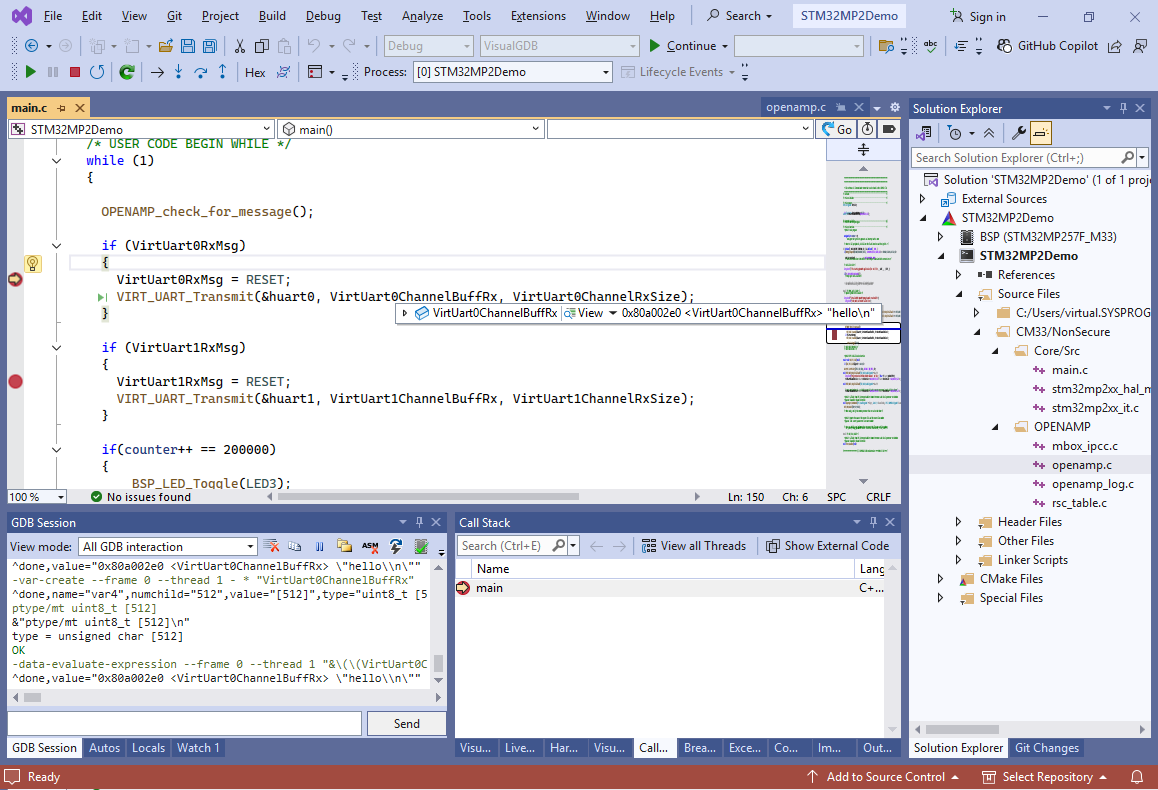Click the Send button in GDB Session
This screenshot has width=1158, height=790.
point(406,724)
